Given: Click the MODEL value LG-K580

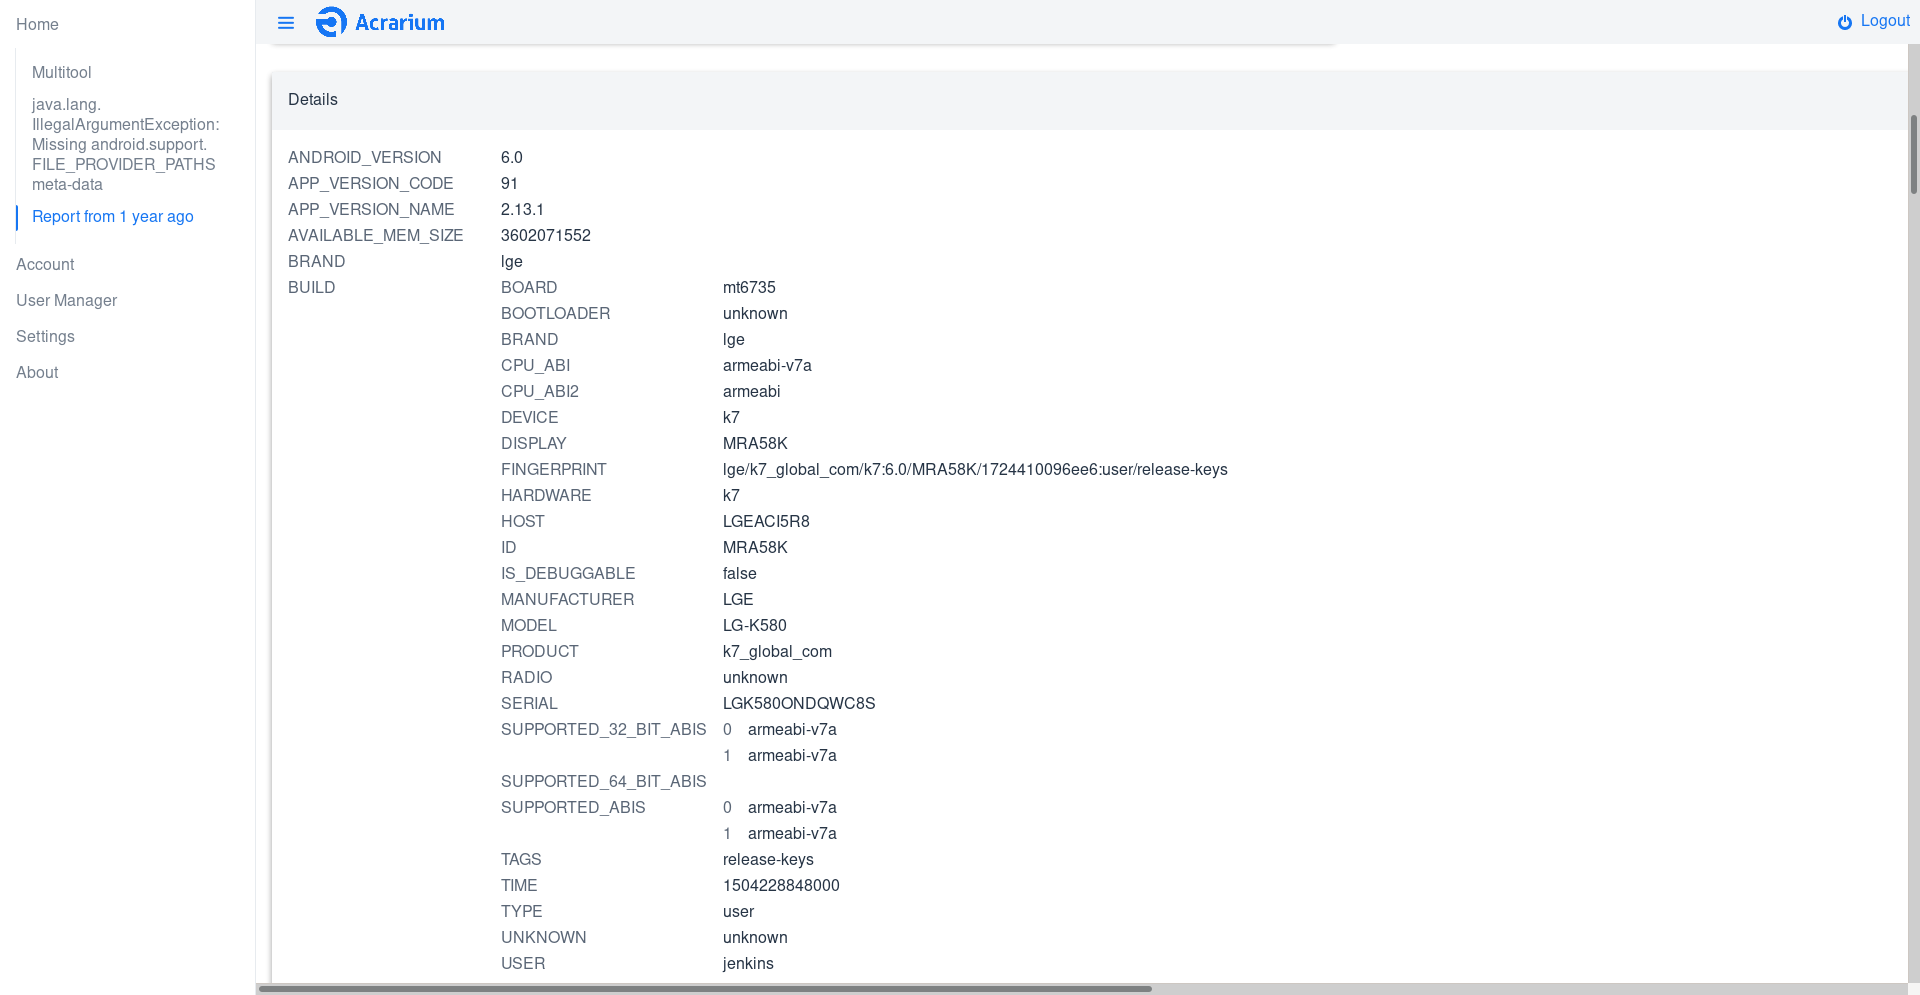Looking at the screenshot, I should (754, 625).
